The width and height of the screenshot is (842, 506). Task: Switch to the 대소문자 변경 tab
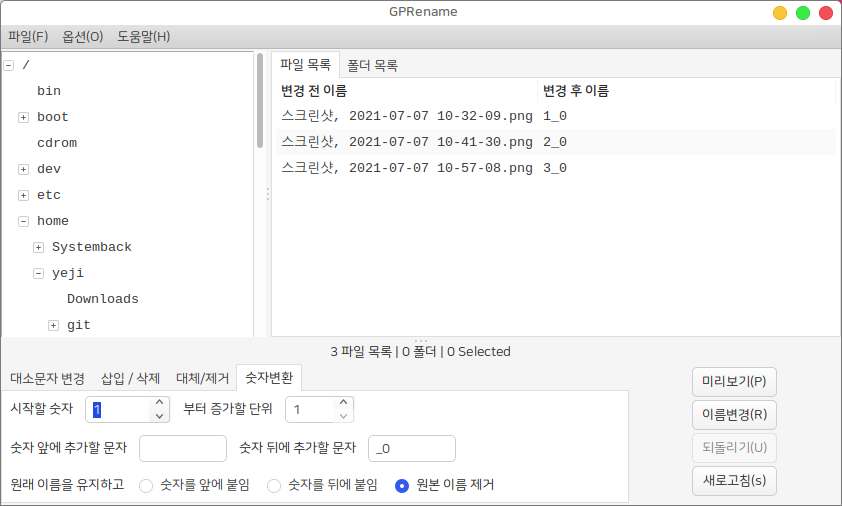(47, 378)
